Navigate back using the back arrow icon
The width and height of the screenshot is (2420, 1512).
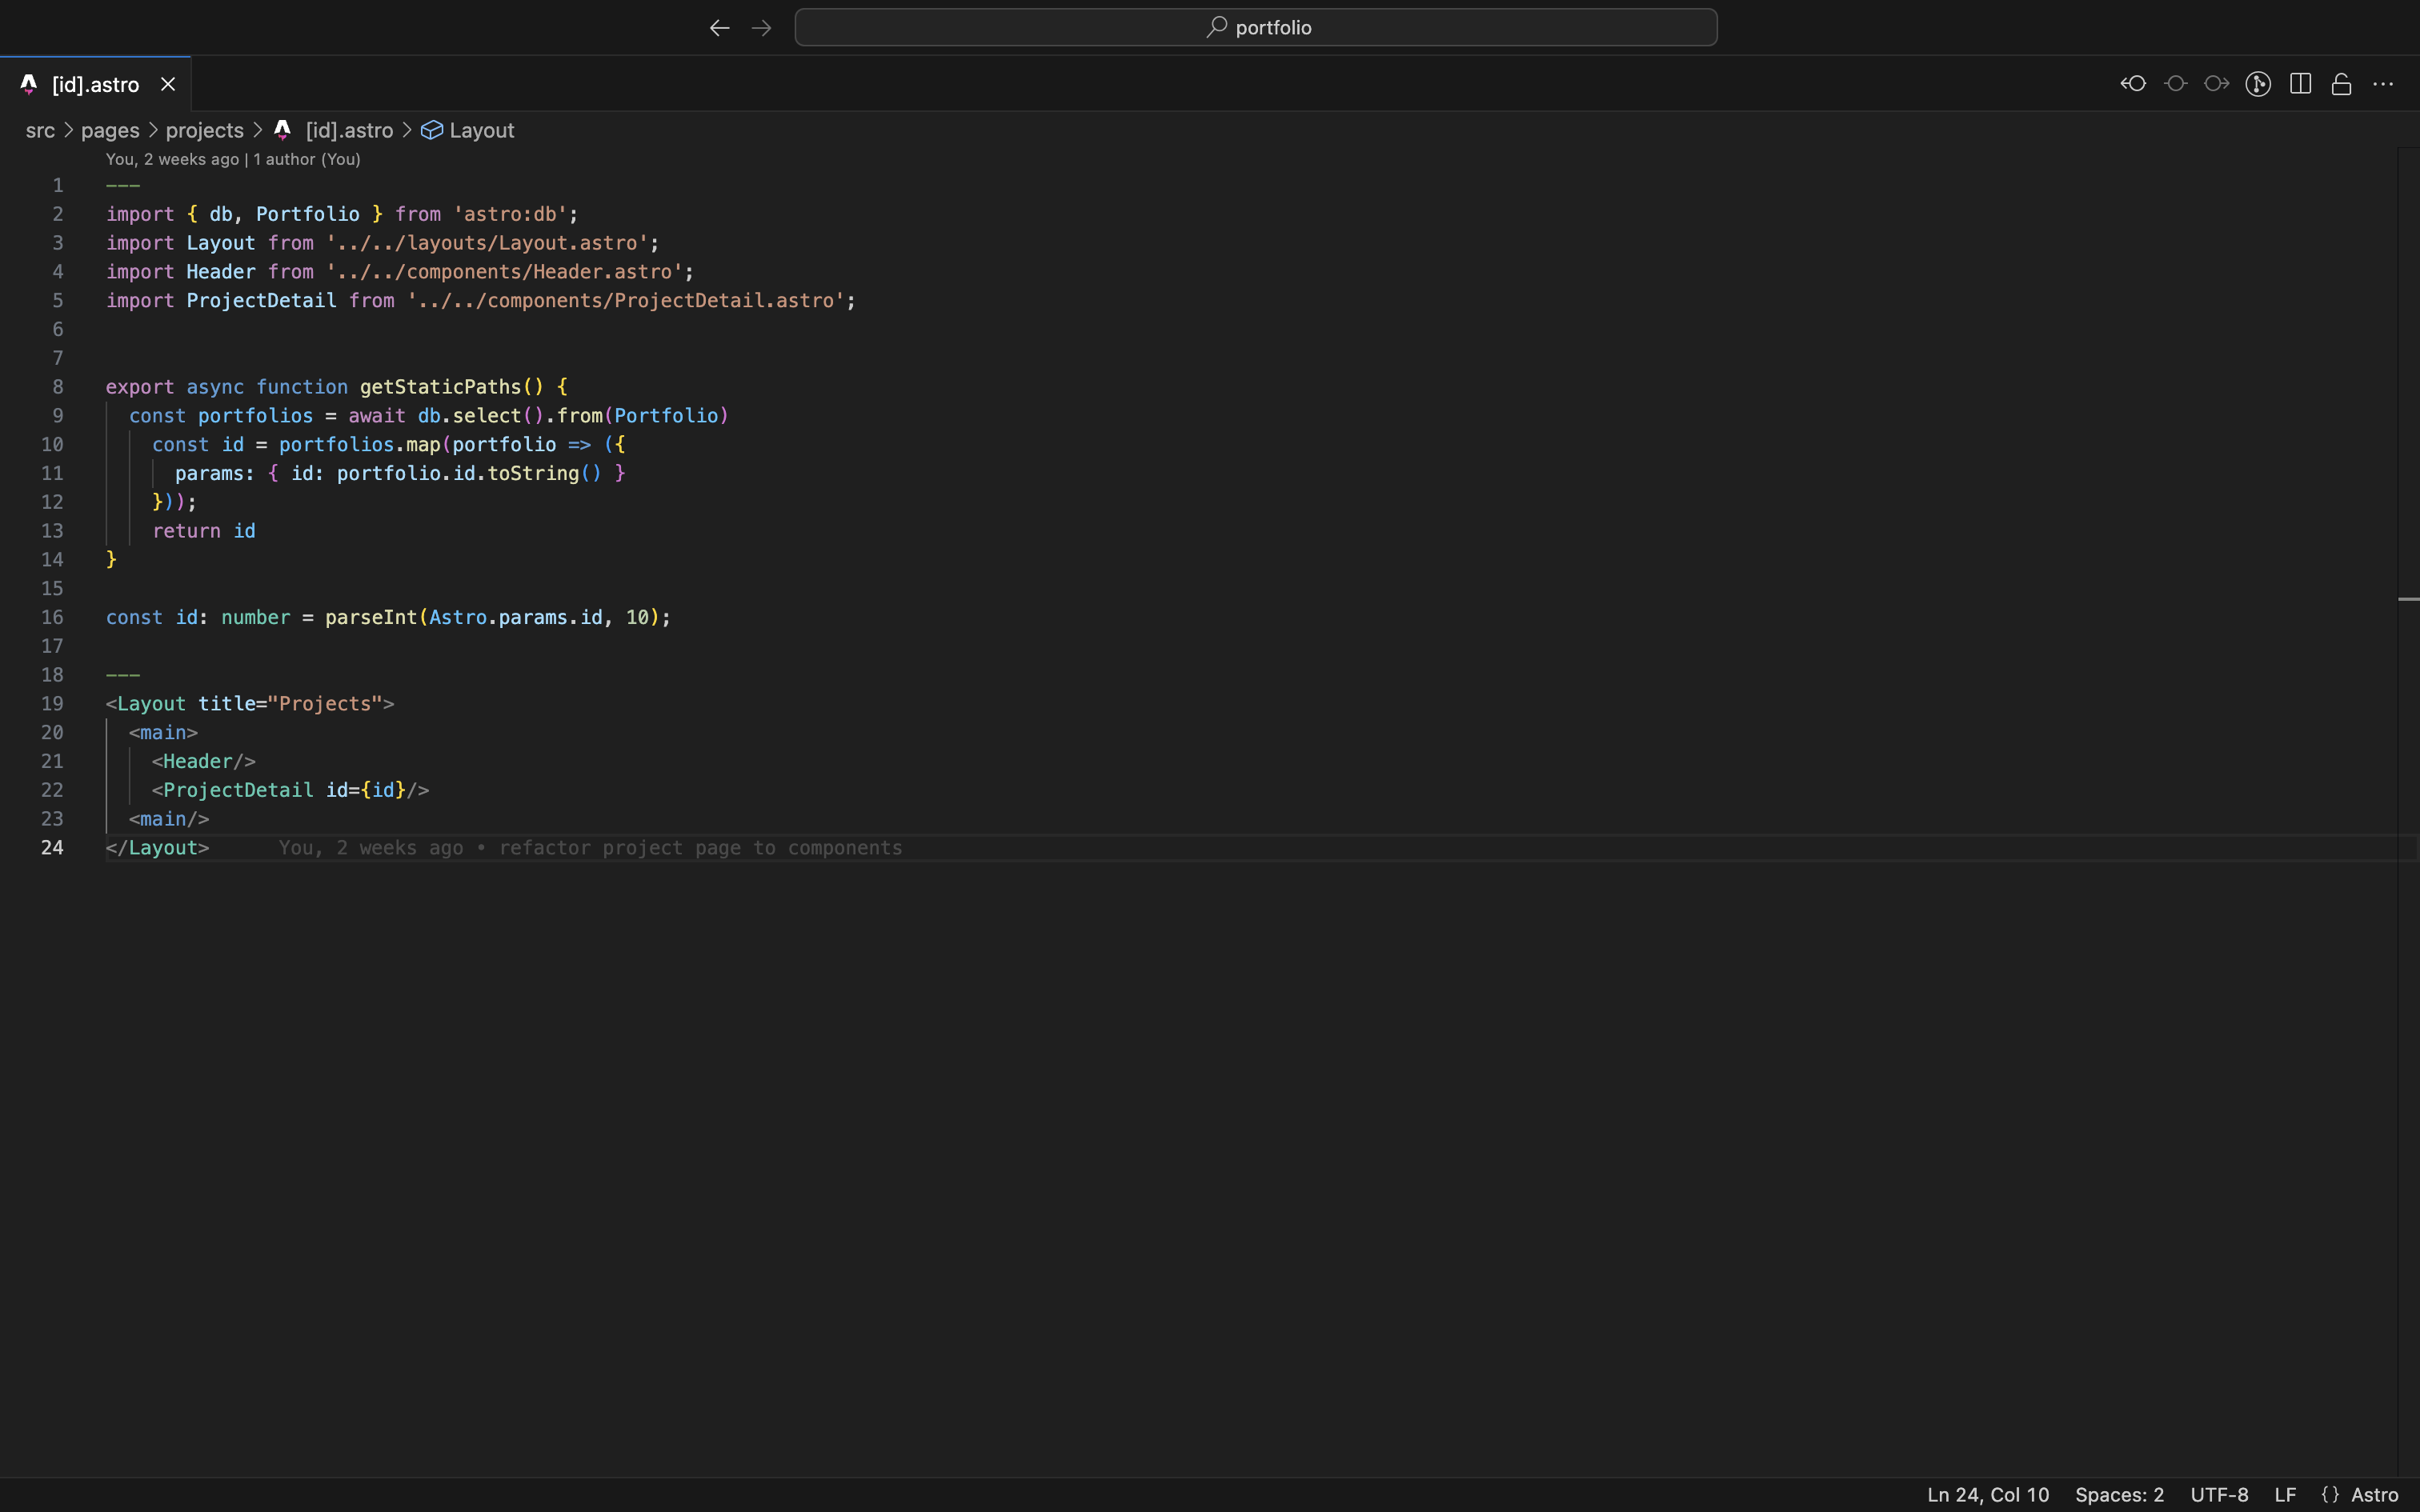pos(718,27)
